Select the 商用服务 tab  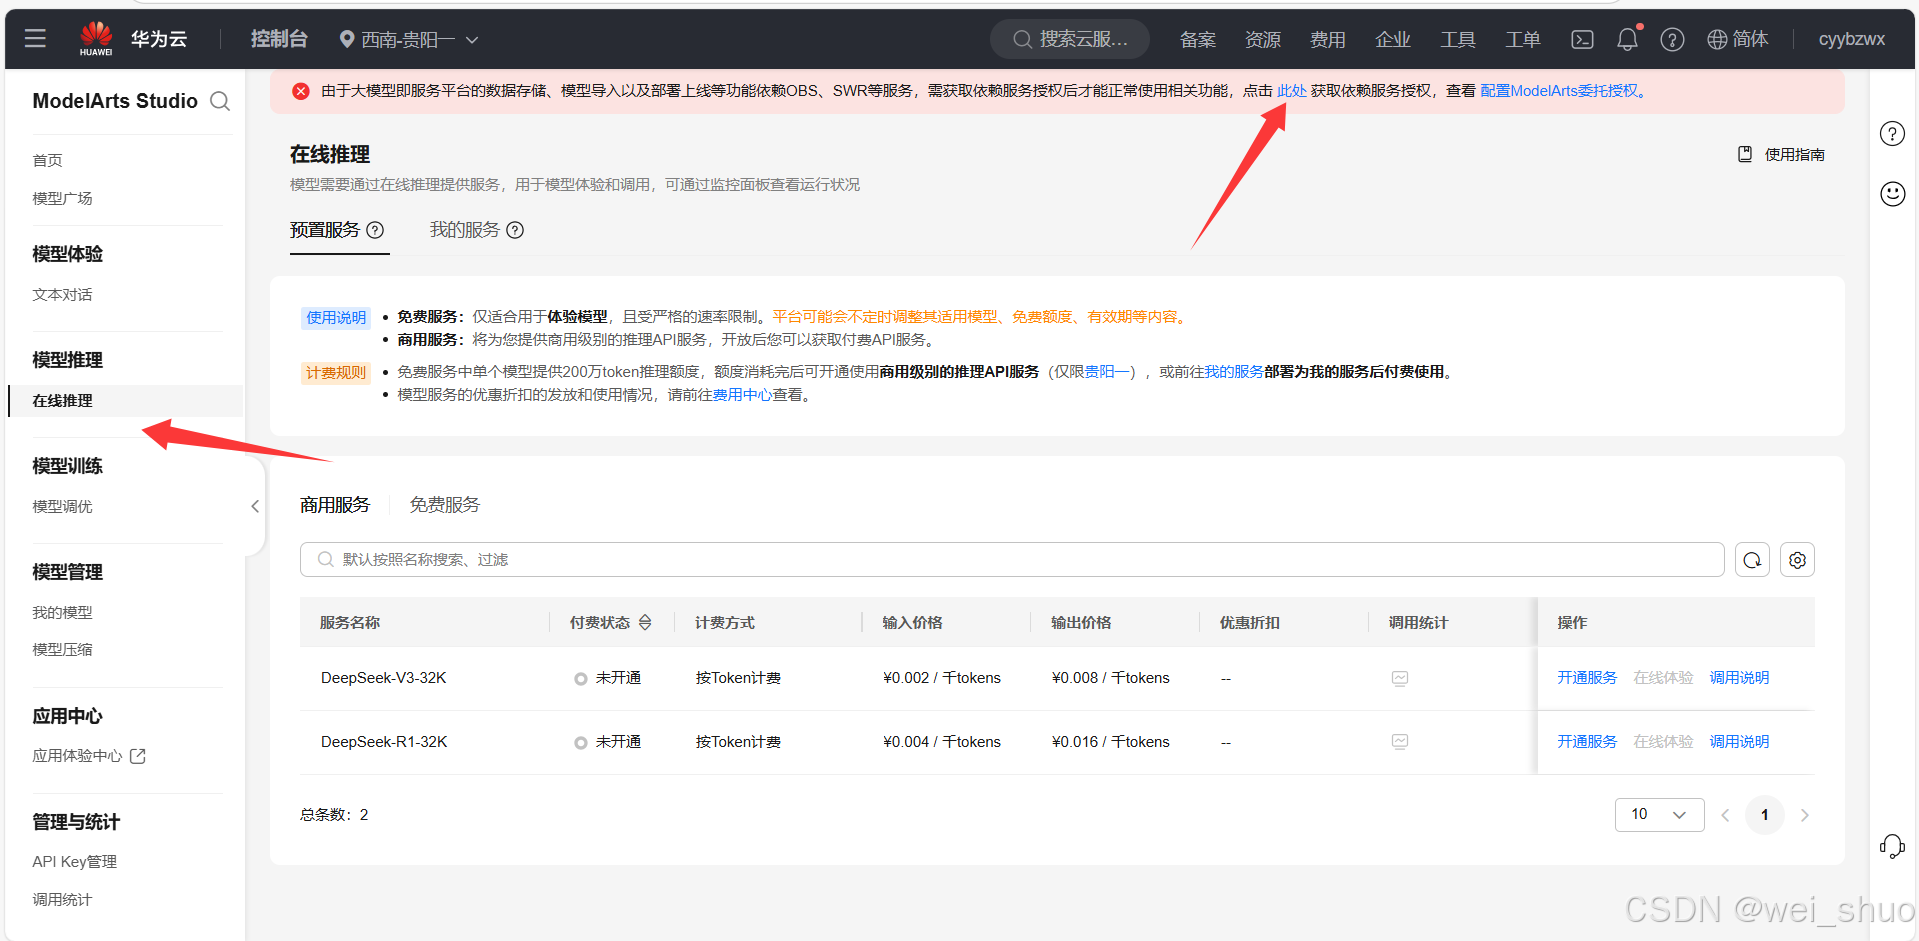(x=335, y=505)
